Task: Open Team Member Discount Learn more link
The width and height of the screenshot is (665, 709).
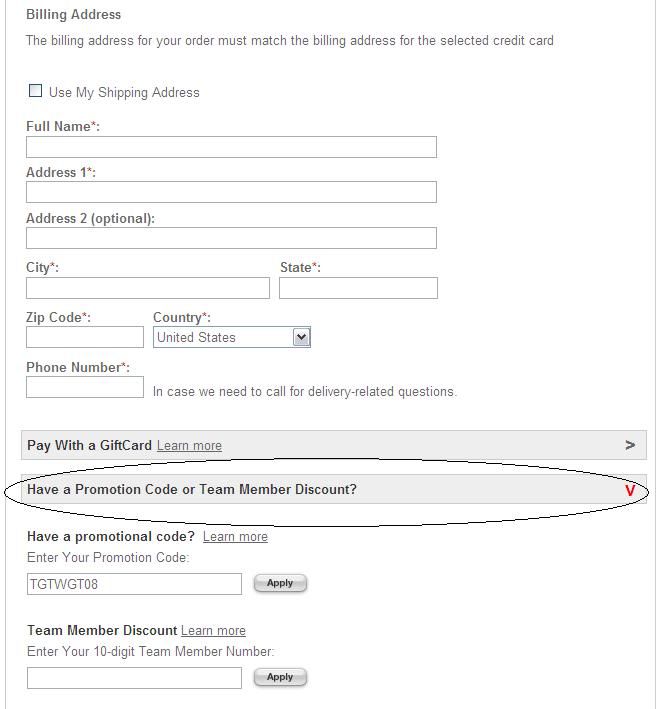Action: pyautogui.click(x=213, y=630)
